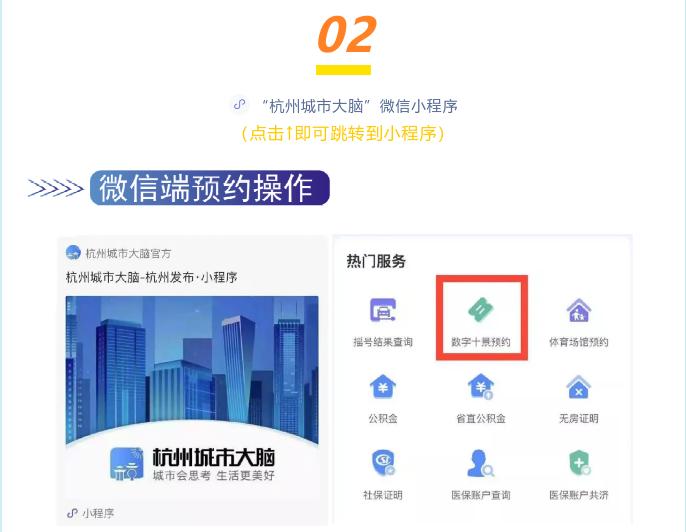The height and width of the screenshot is (532, 686).
Task: Click the mini program link icon beside 杭州城市大脑
Action: click(239, 105)
